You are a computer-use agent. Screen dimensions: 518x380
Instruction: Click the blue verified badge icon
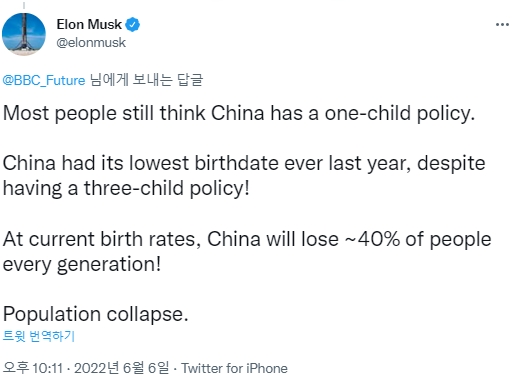pyautogui.click(x=133, y=24)
